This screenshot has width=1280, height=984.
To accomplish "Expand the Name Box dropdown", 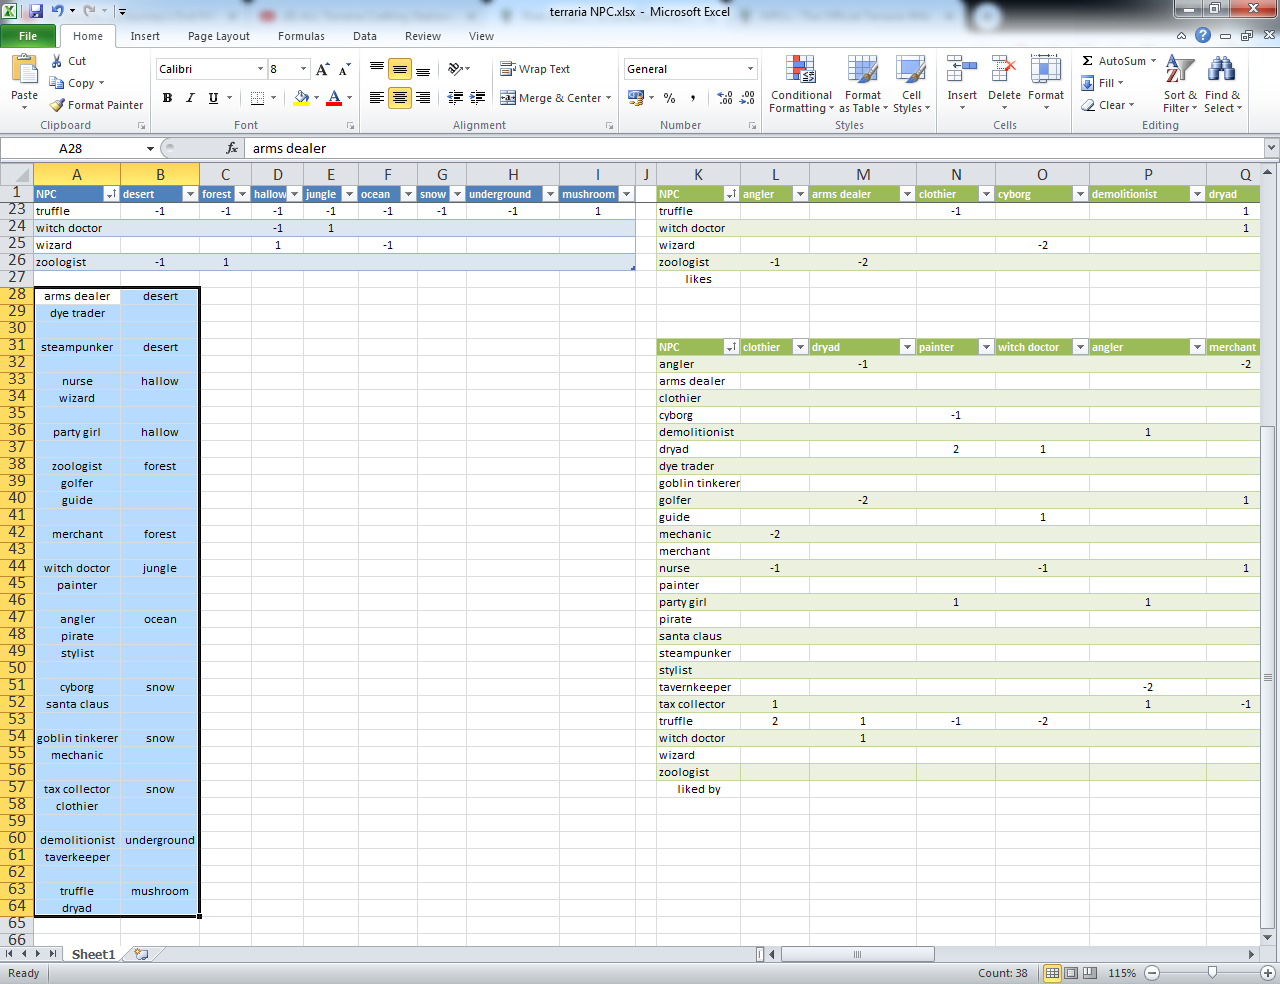I will pyautogui.click(x=150, y=148).
